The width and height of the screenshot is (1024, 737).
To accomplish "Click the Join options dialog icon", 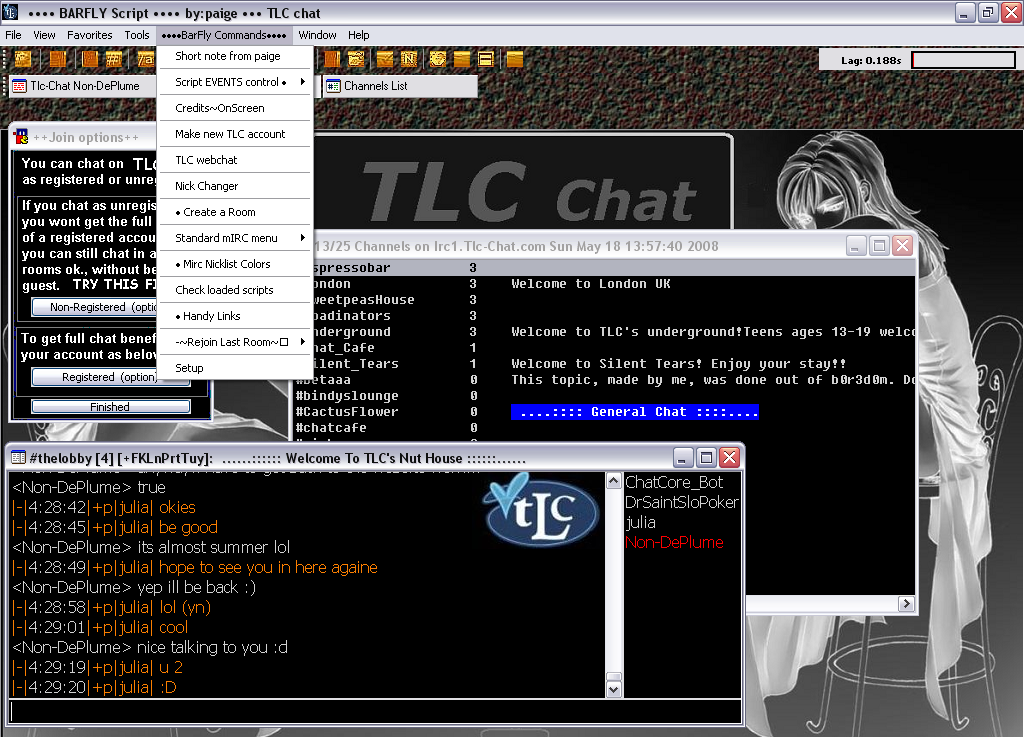I will point(22,136).
